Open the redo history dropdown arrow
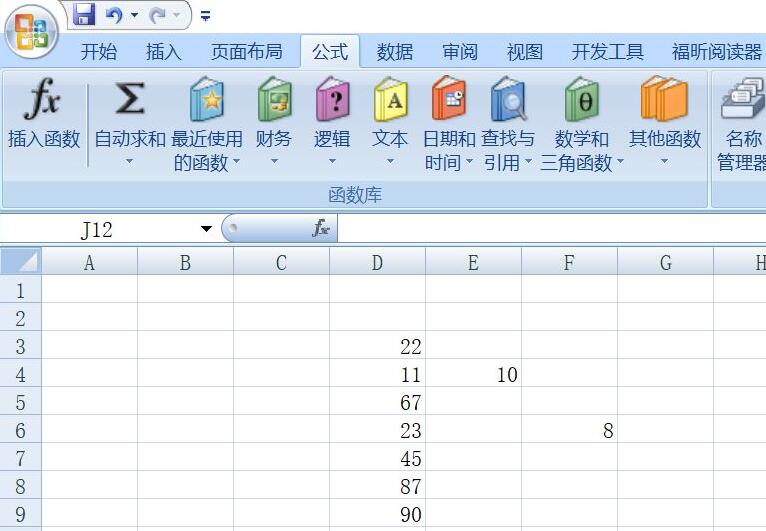The height and width of the screenshot is (531, 766). [x=177, y=15]
